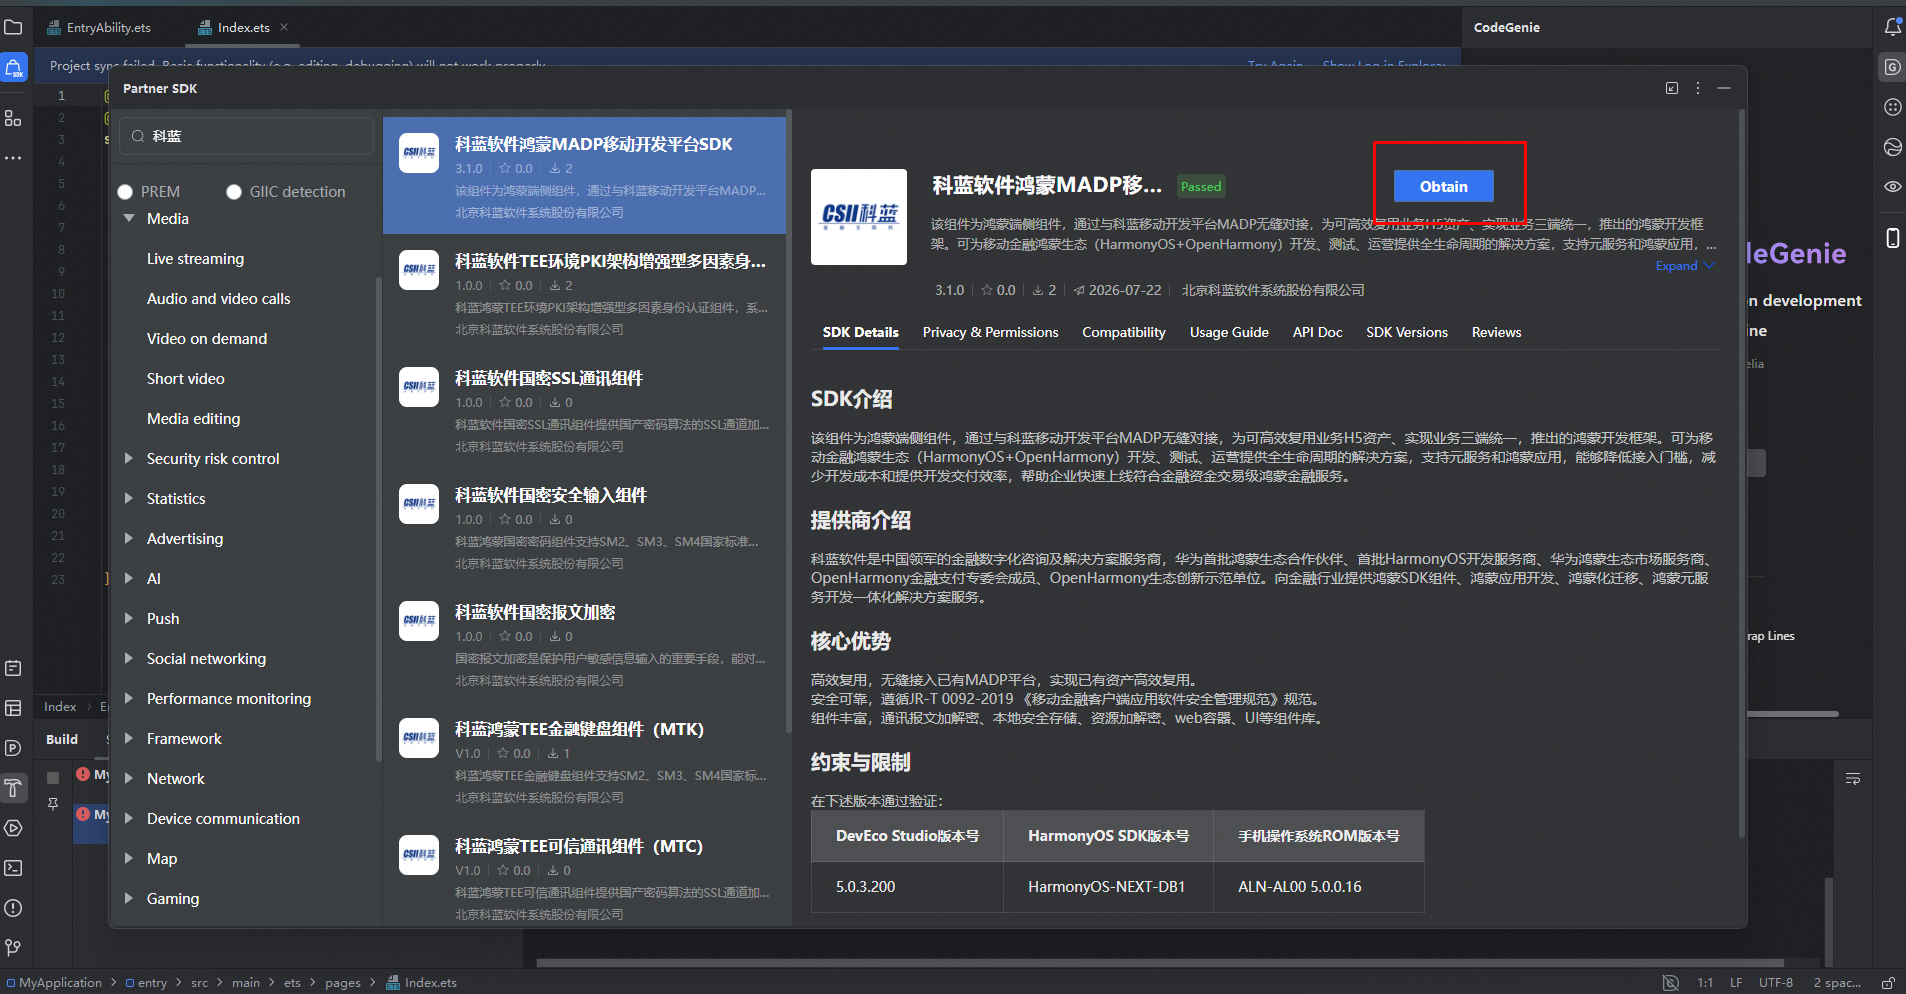Open the Project folder tool window icon
This screenshot has width=1906, height=994.
point(13,27)
